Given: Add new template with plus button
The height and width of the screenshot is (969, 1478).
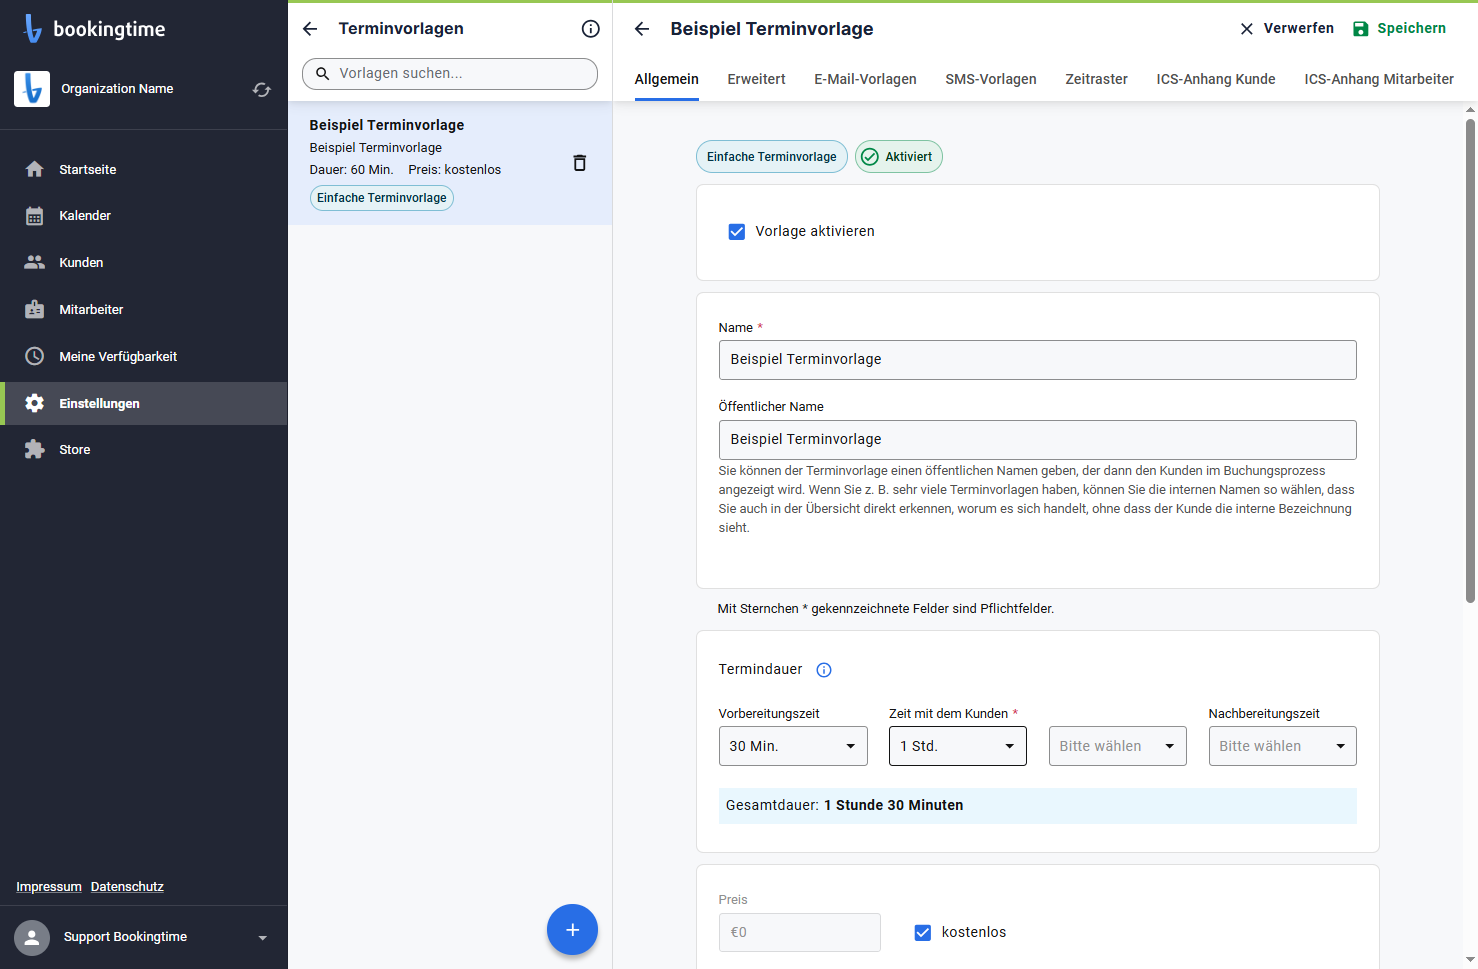Looking at the screenshot, I should [x=572, y=930].
